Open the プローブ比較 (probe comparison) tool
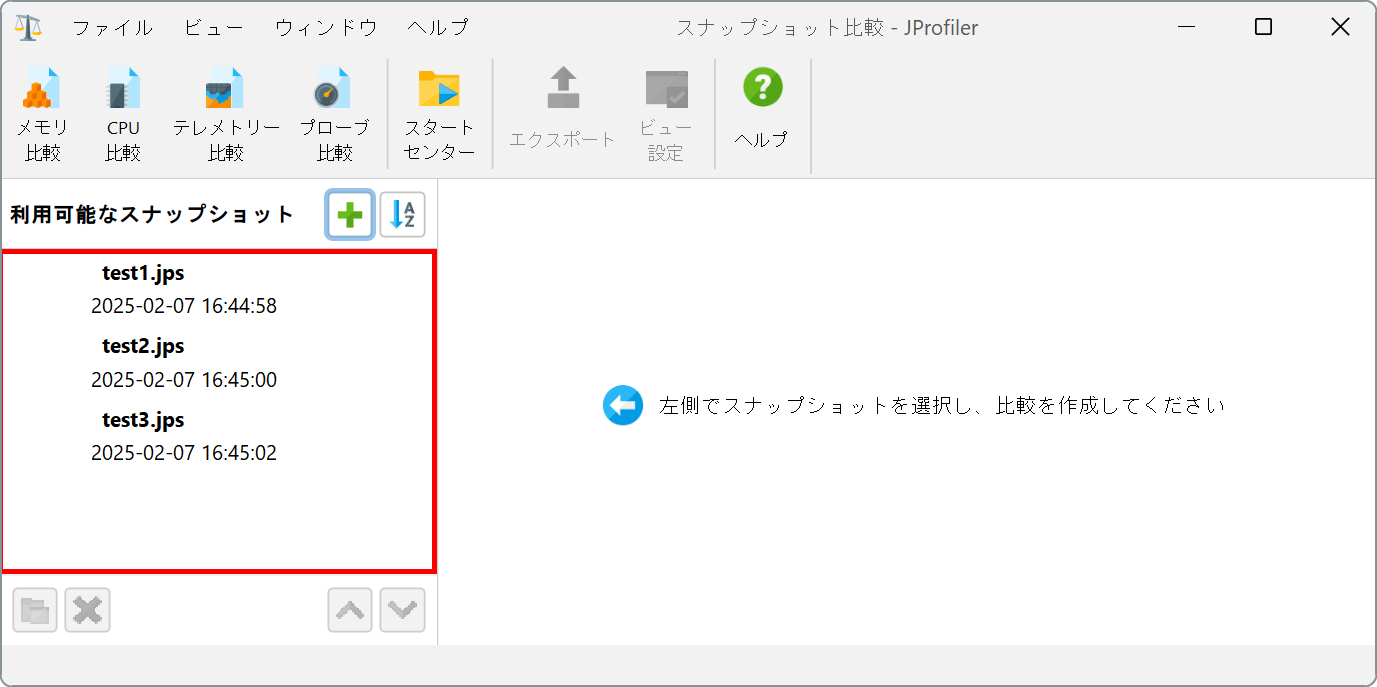The height and width of the screenshot is (687, 1377). point(334,115)
